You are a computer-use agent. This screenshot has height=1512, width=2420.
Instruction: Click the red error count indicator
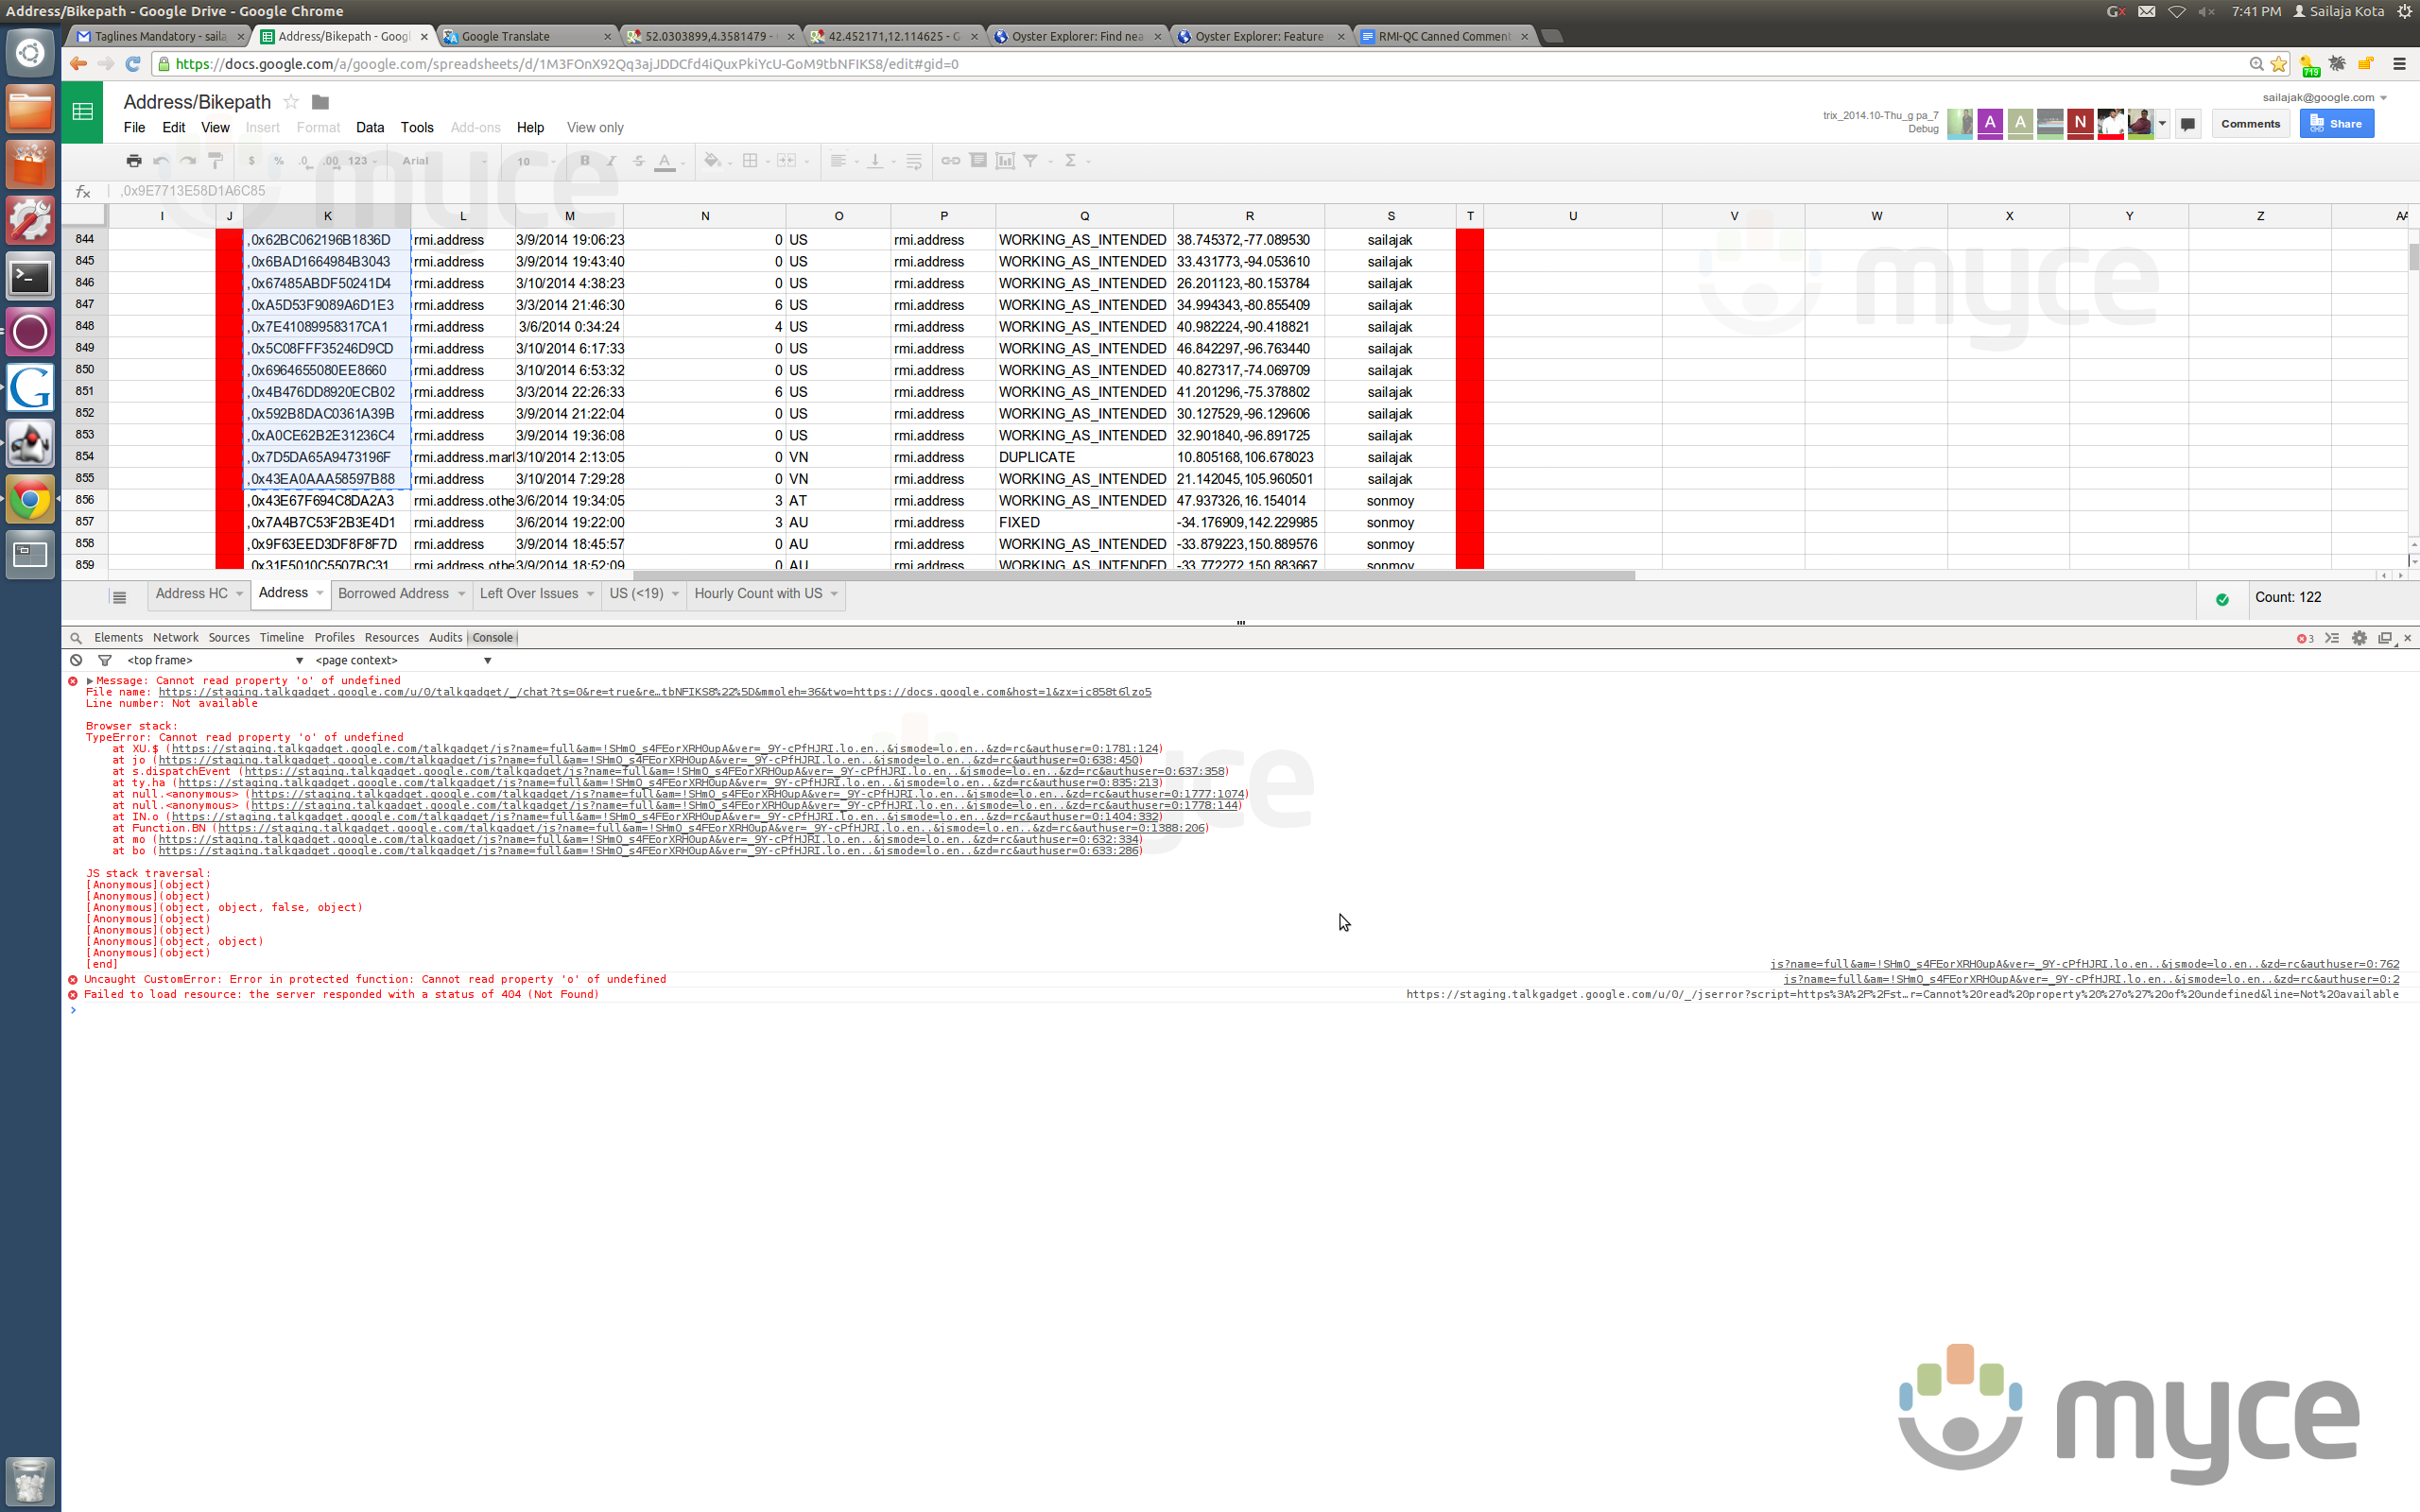click(2305, 639)
